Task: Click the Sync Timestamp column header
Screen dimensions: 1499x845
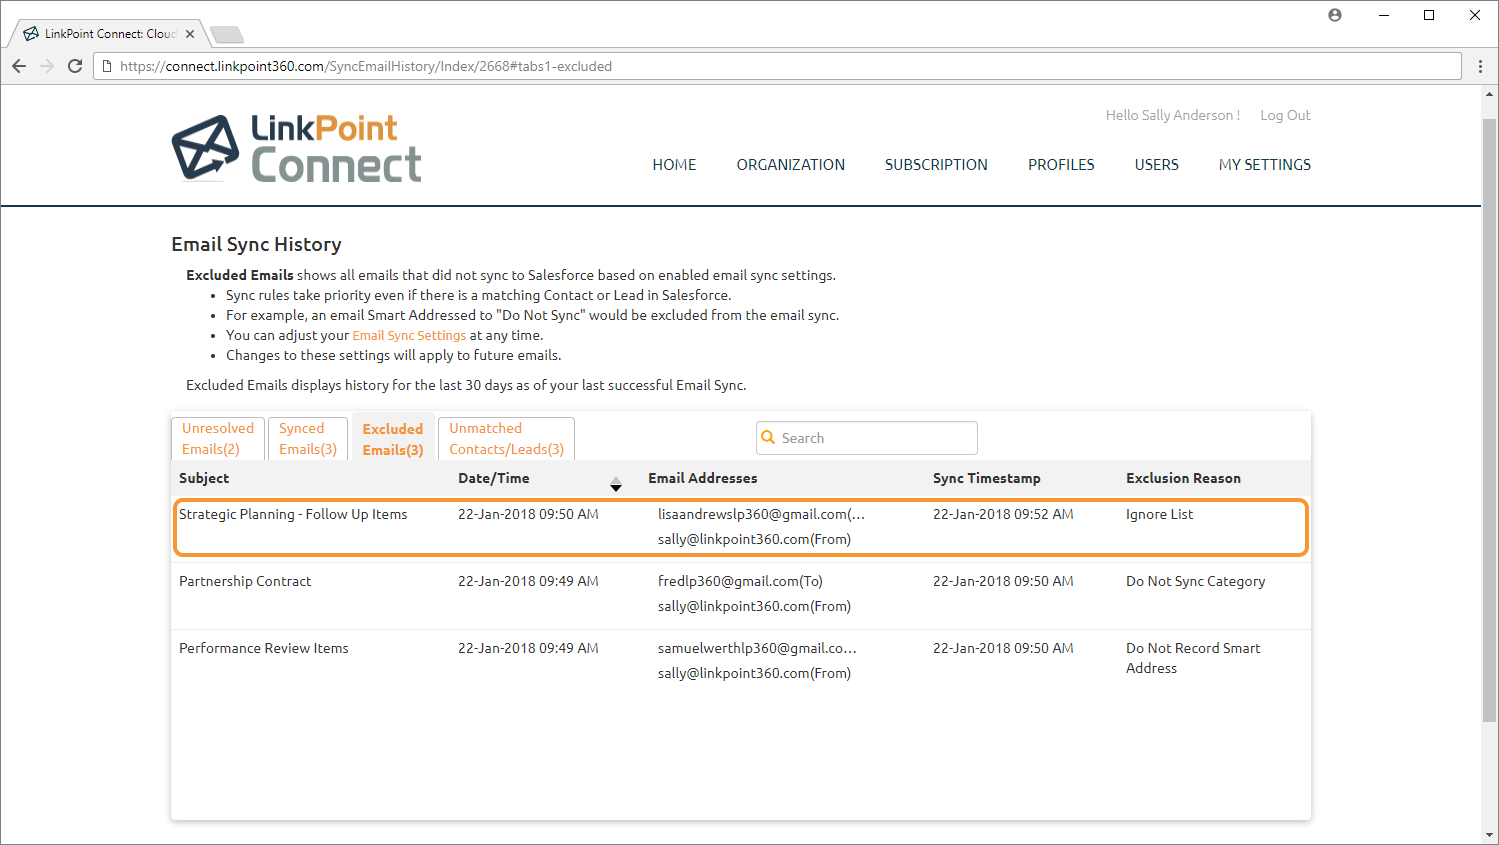Action: 987,478
